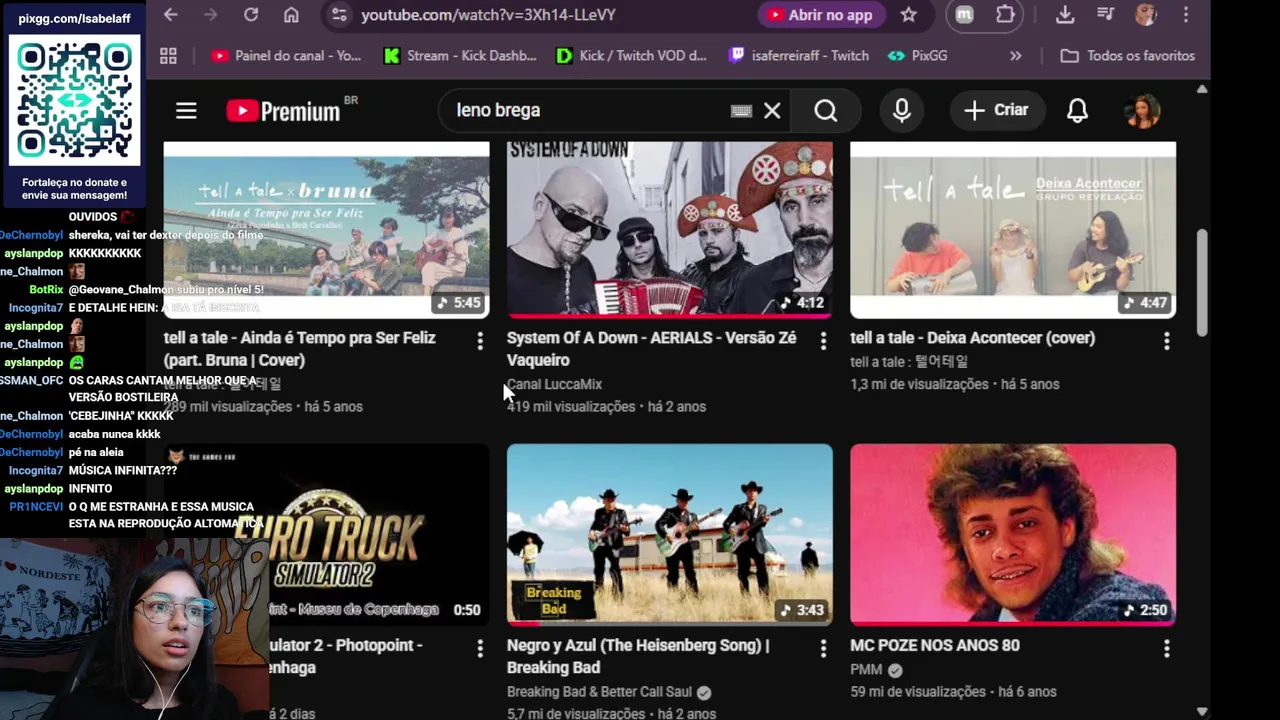The width and height of the screenshot is (1280, 720).
Task: Open browser downloads
Action: tap(1065, 15)
